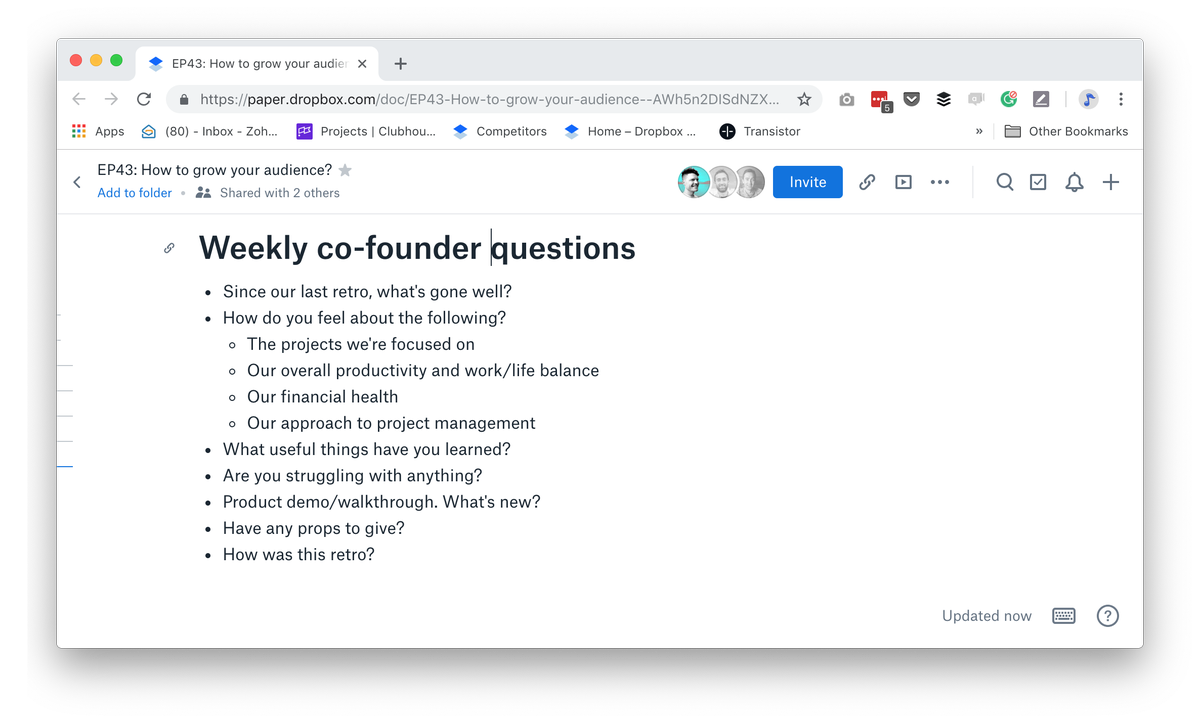Copy document link with the chain icon
1200x723 pixels.
point(867,182)
